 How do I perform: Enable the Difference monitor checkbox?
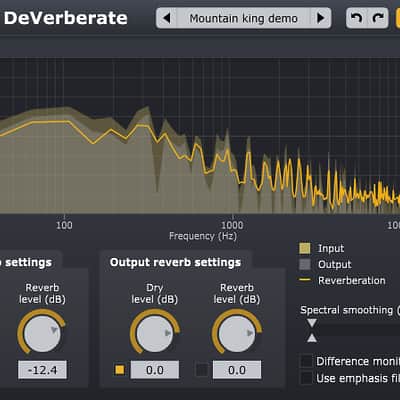[306, 361]
